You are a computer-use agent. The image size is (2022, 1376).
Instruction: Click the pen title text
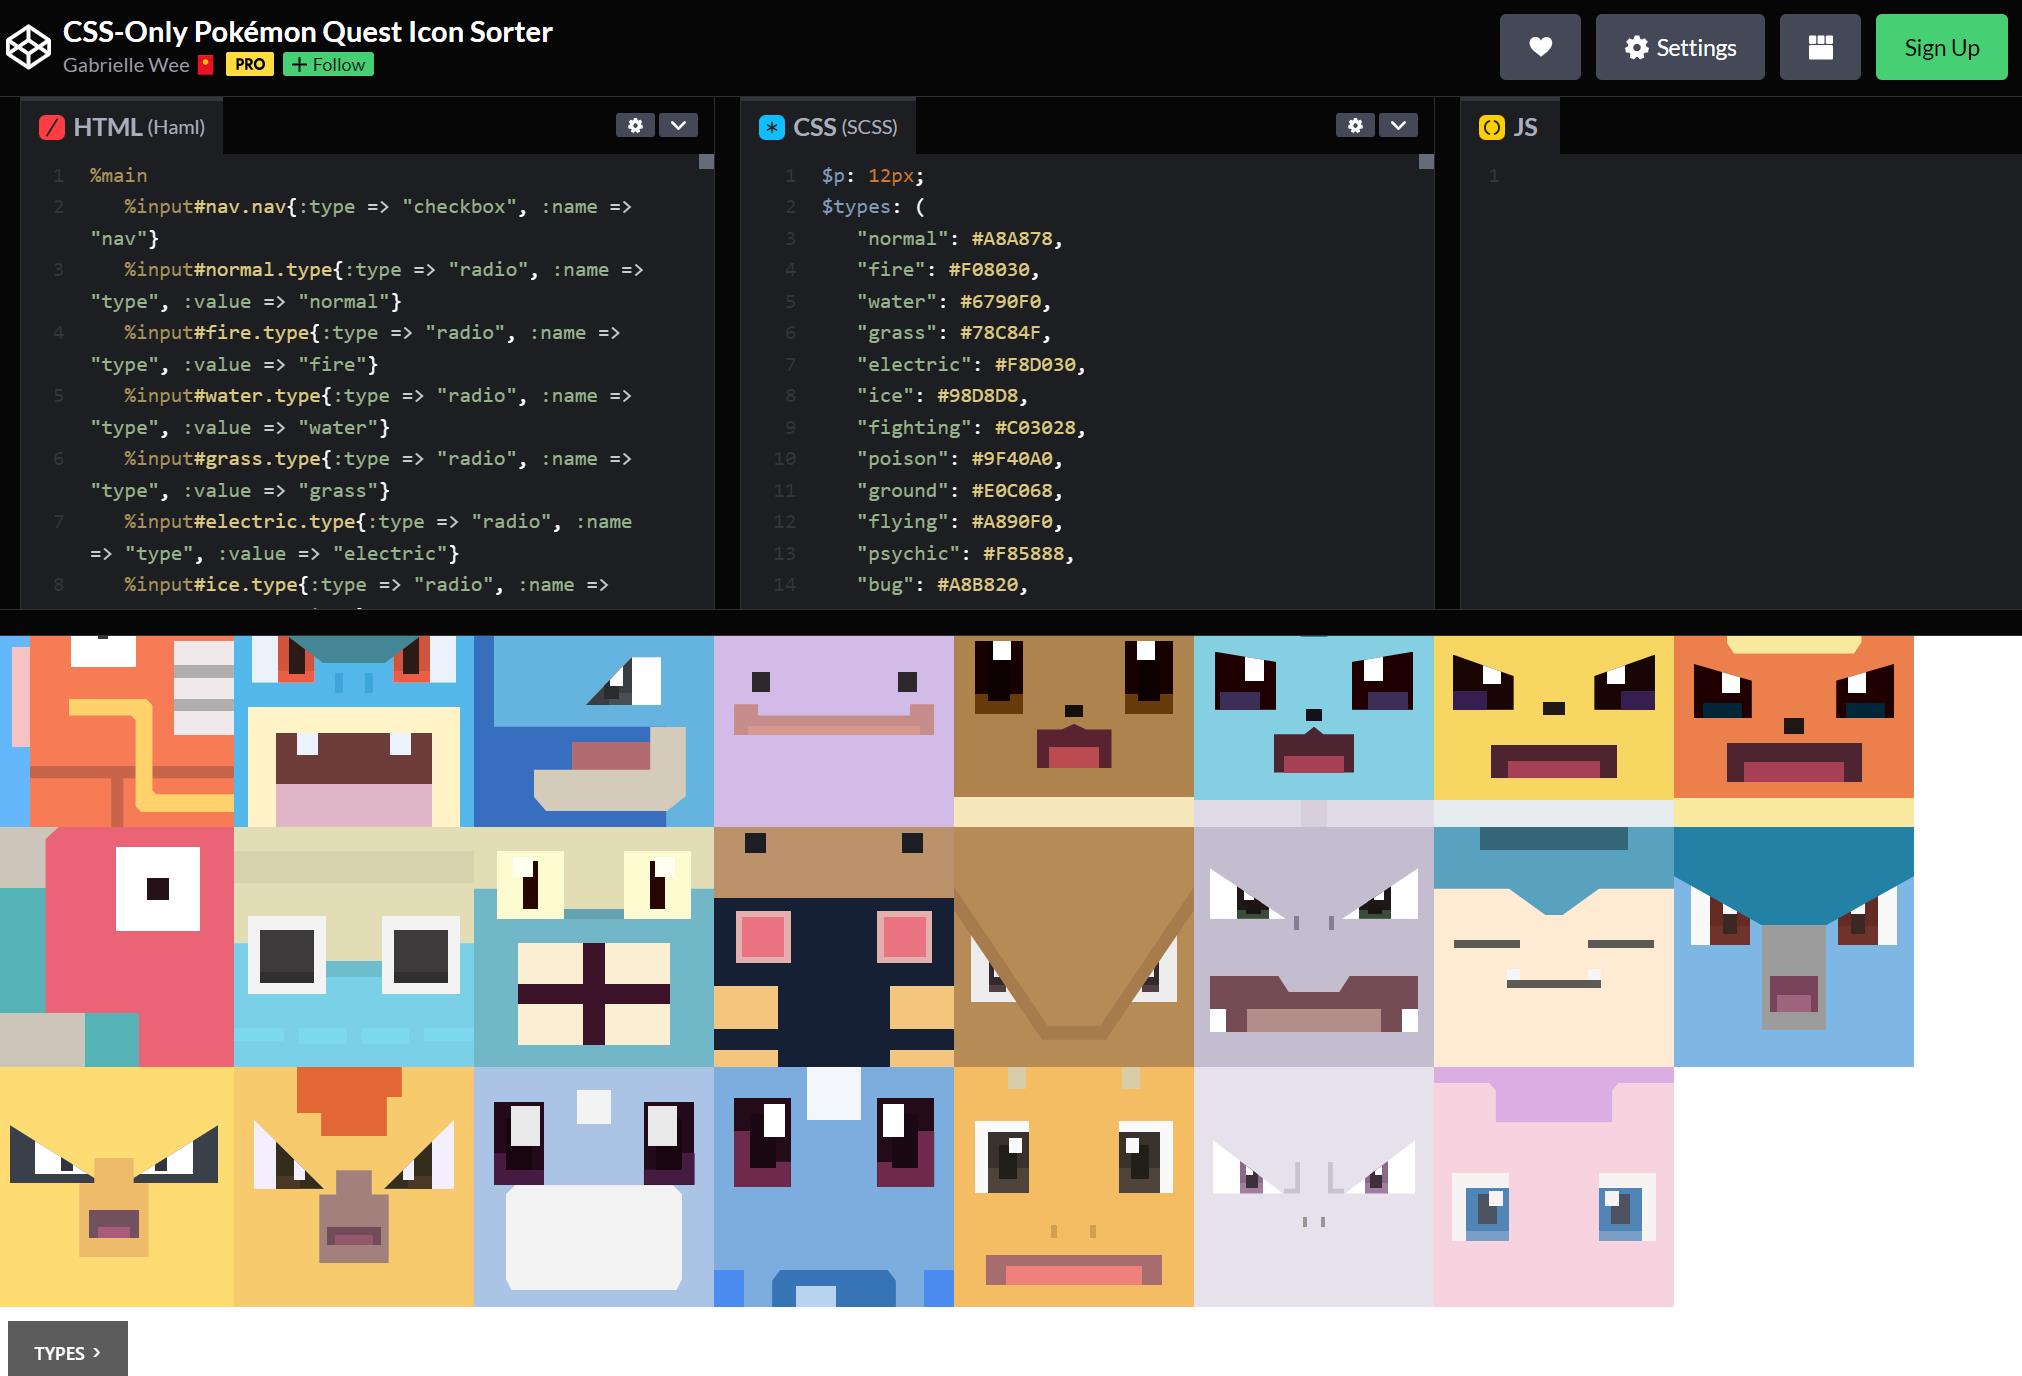[x=308, y=32]
